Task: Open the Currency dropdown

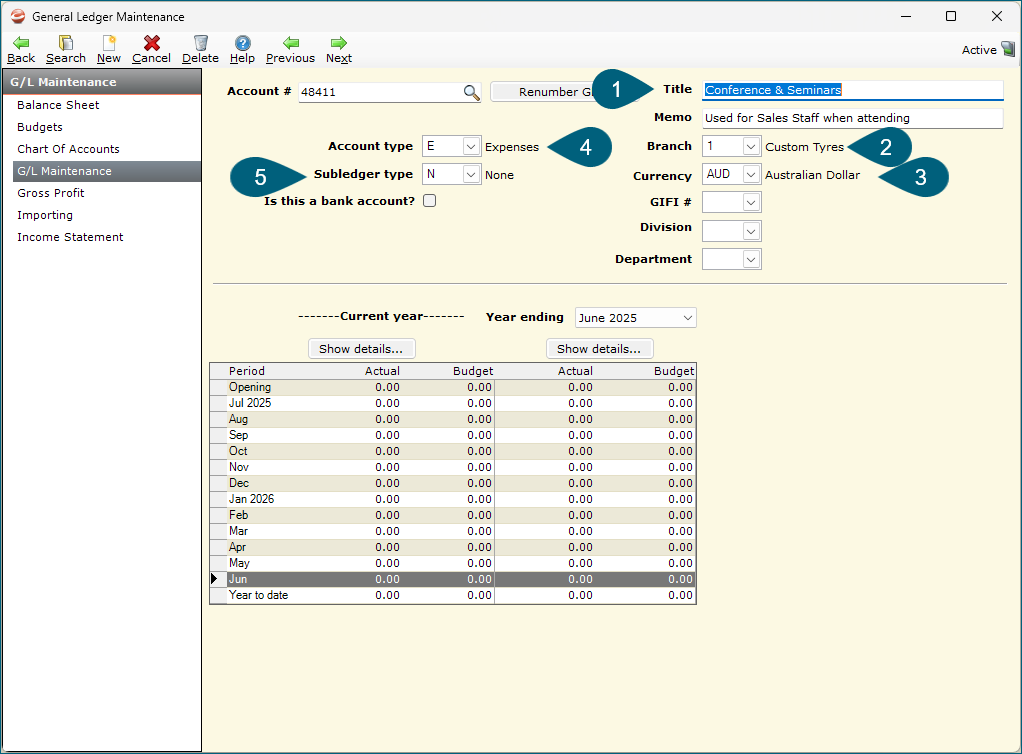Action: click(x=751, y=175)
